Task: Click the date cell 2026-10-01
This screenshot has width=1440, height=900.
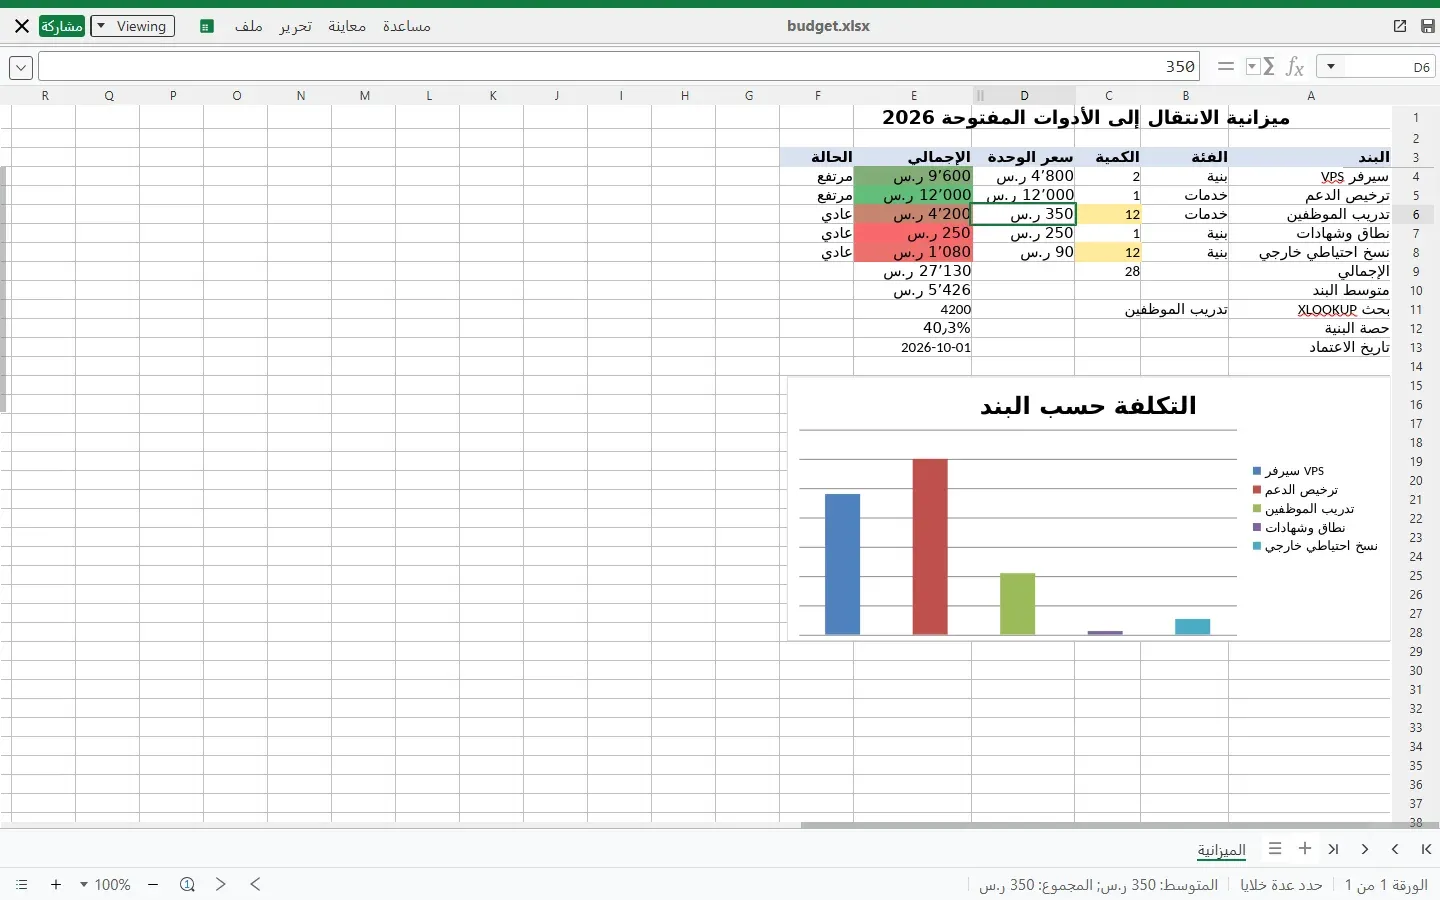Action: click(x=913, y=347)
